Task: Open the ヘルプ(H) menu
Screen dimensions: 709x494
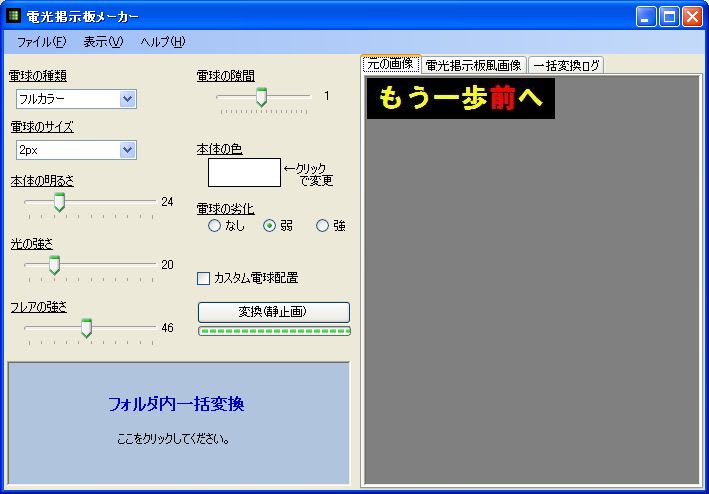Action: (x=162, y=41)
